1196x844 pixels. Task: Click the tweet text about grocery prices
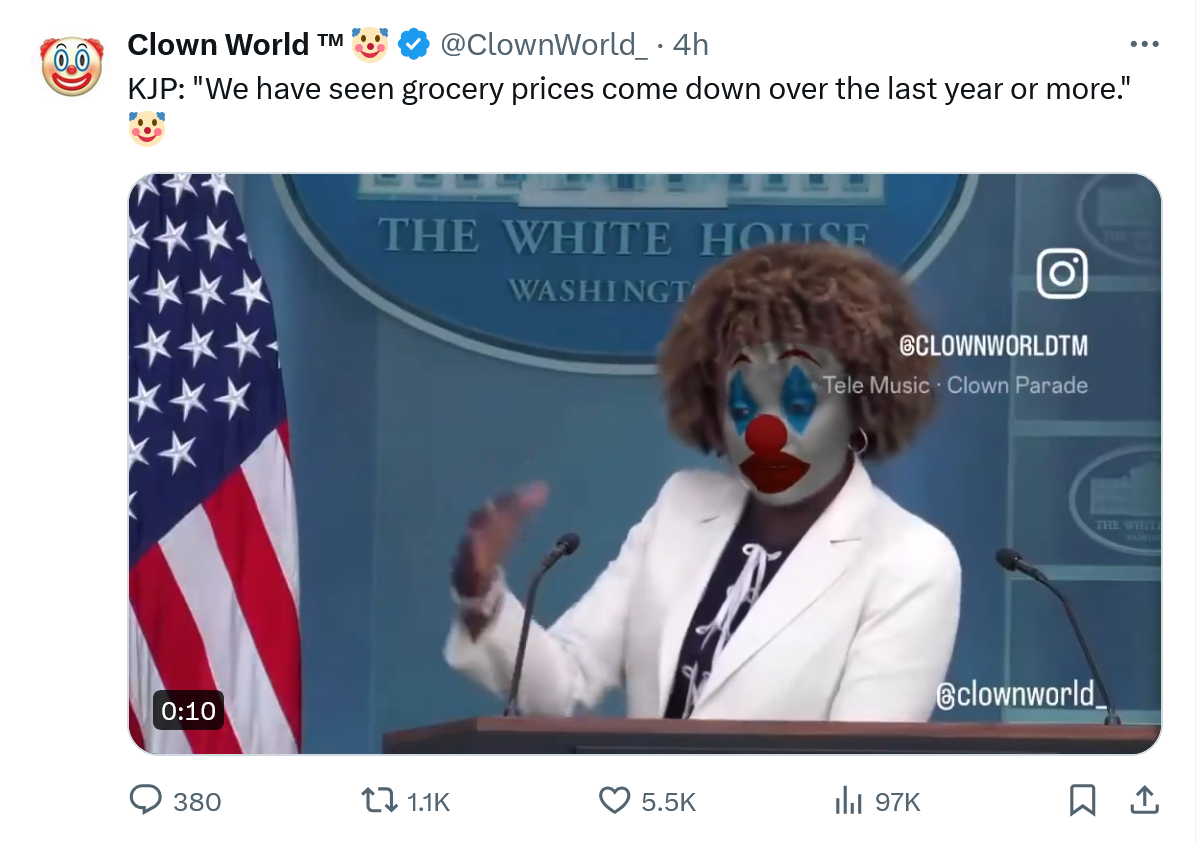pos(629,89)
